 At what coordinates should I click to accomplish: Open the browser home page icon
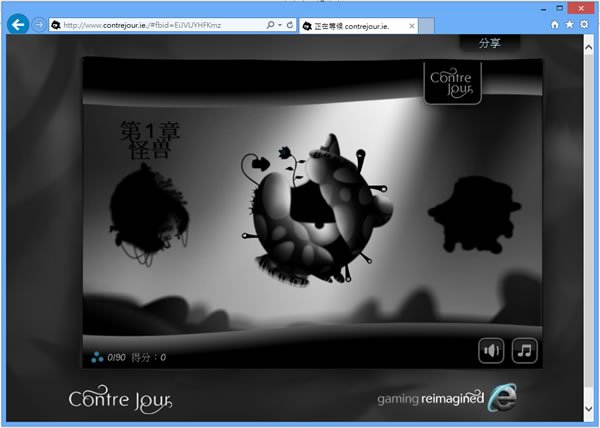(556, 23)
